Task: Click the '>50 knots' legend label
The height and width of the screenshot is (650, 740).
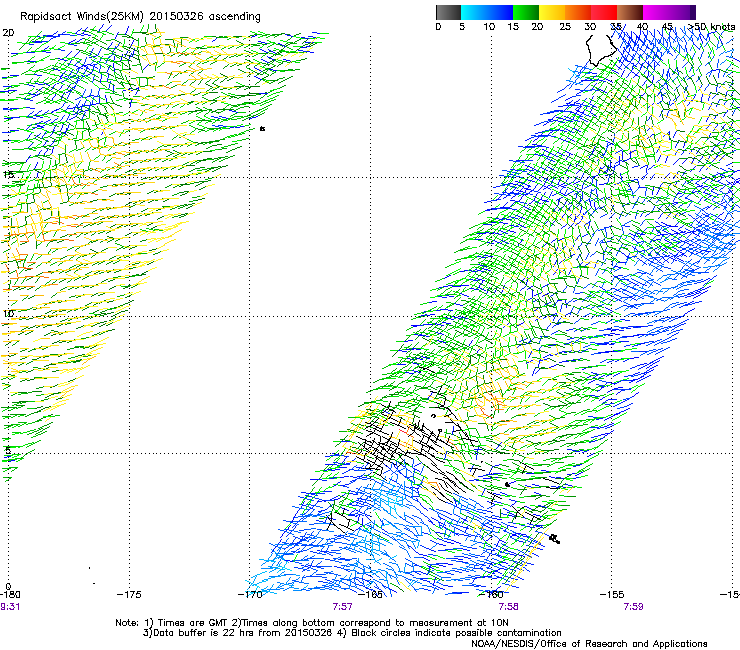Action: click(x=712, y=27)
